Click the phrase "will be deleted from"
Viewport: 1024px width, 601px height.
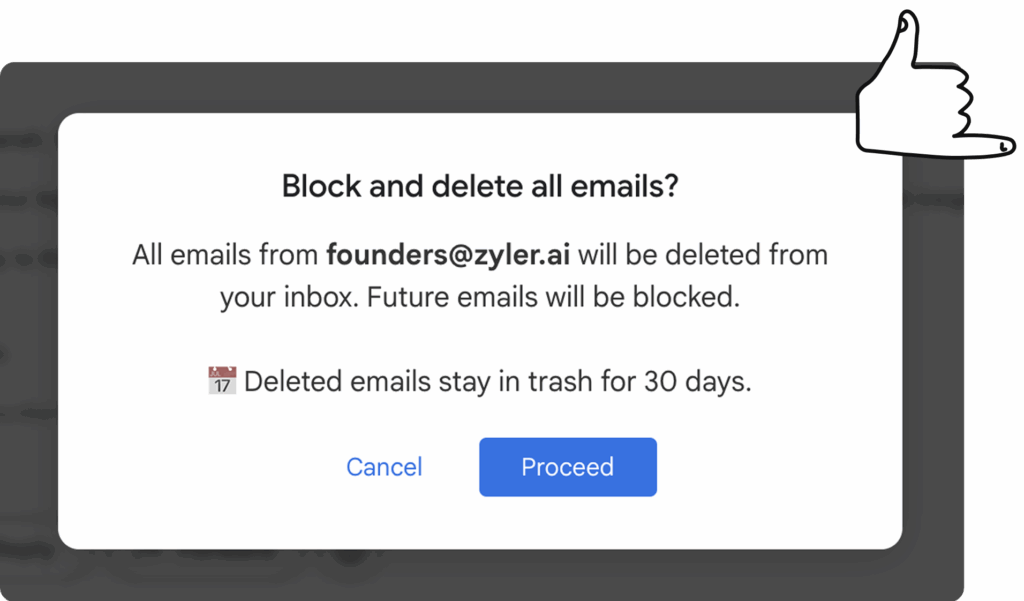point(703,255)
